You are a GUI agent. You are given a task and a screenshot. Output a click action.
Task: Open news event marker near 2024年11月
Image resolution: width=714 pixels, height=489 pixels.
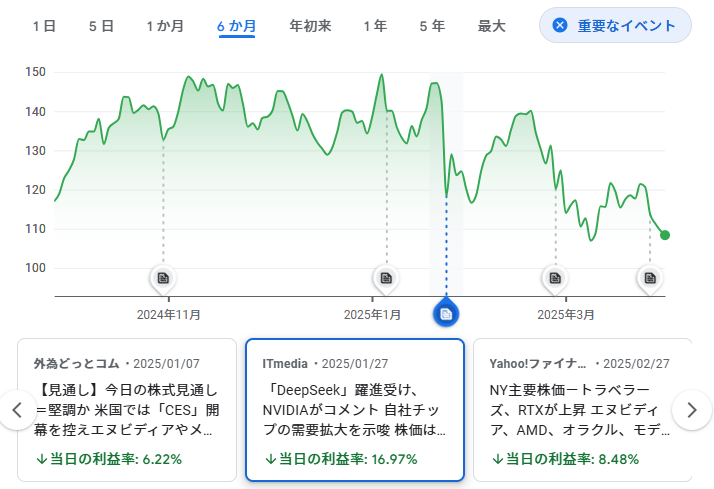(163, 278)
